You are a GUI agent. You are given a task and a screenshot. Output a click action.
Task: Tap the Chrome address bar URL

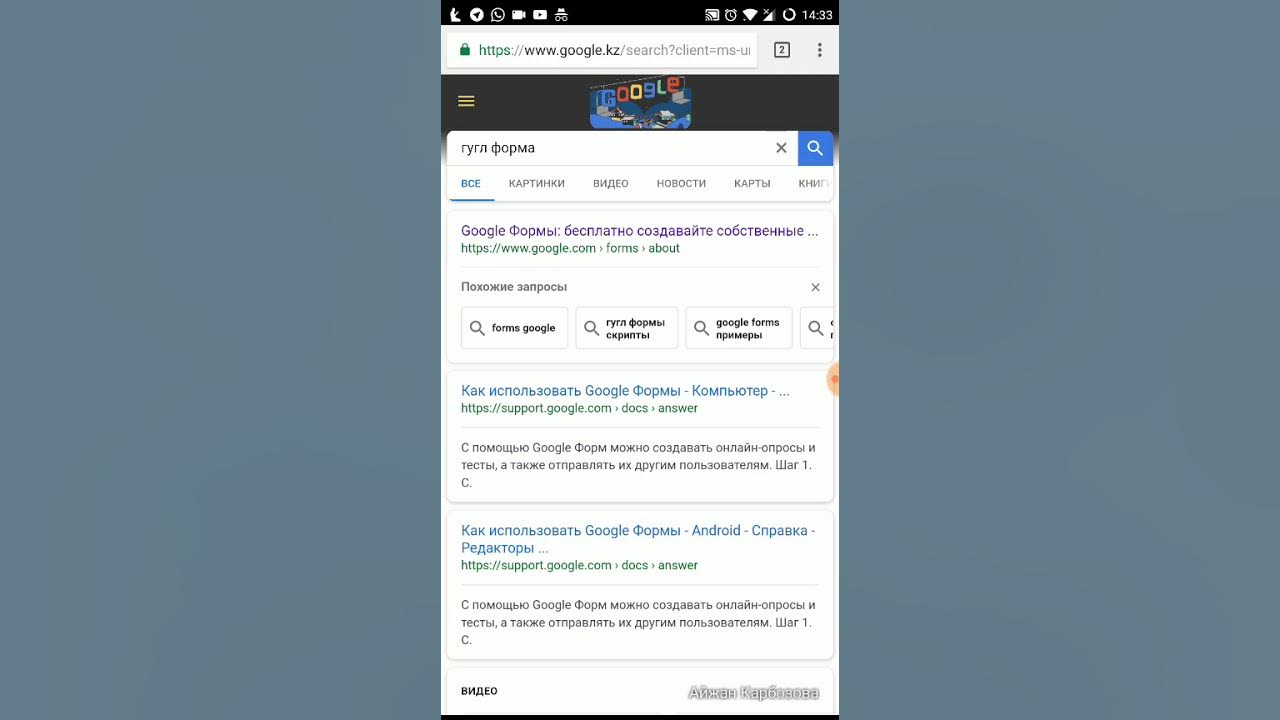tap(614, 50)
